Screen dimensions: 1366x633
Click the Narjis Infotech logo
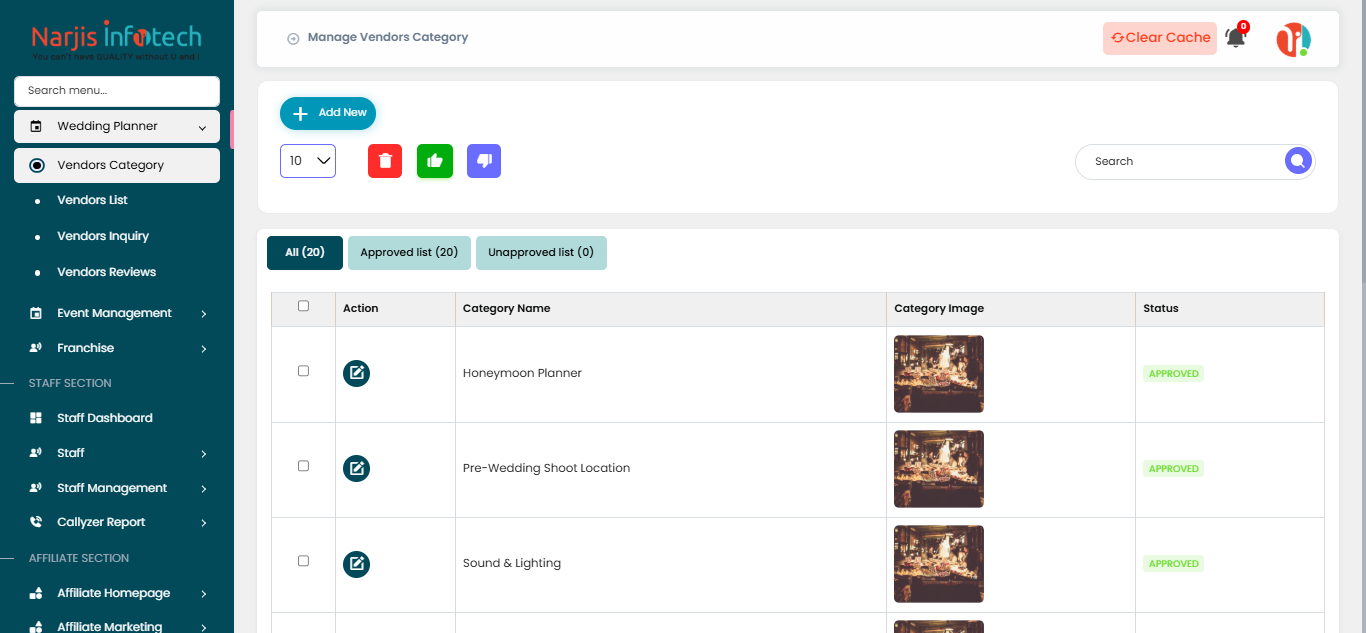[117, 41]
